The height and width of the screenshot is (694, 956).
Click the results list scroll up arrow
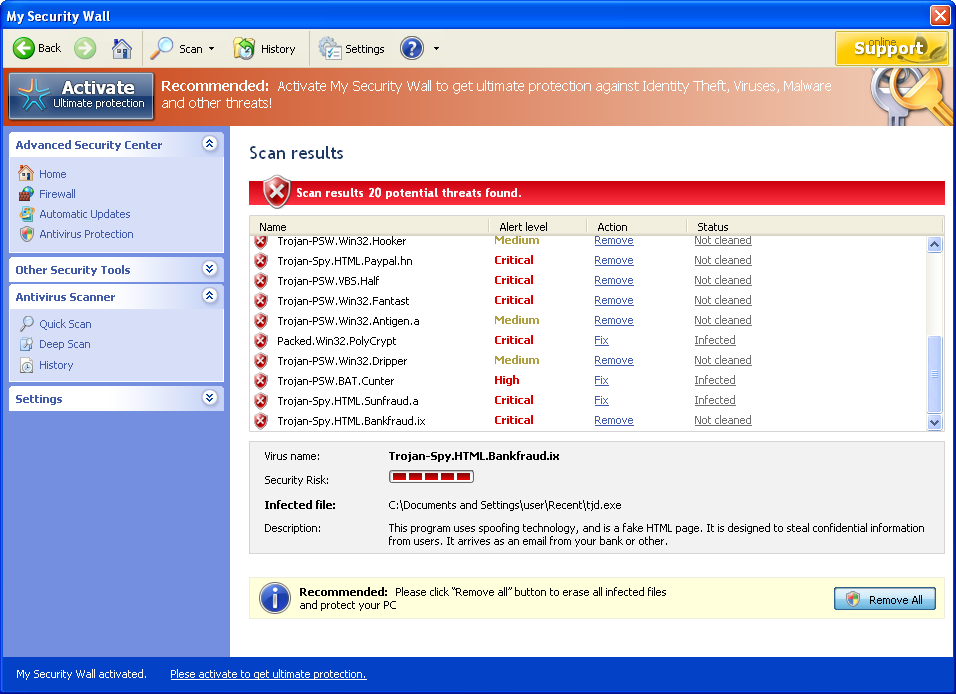point(934,245)
